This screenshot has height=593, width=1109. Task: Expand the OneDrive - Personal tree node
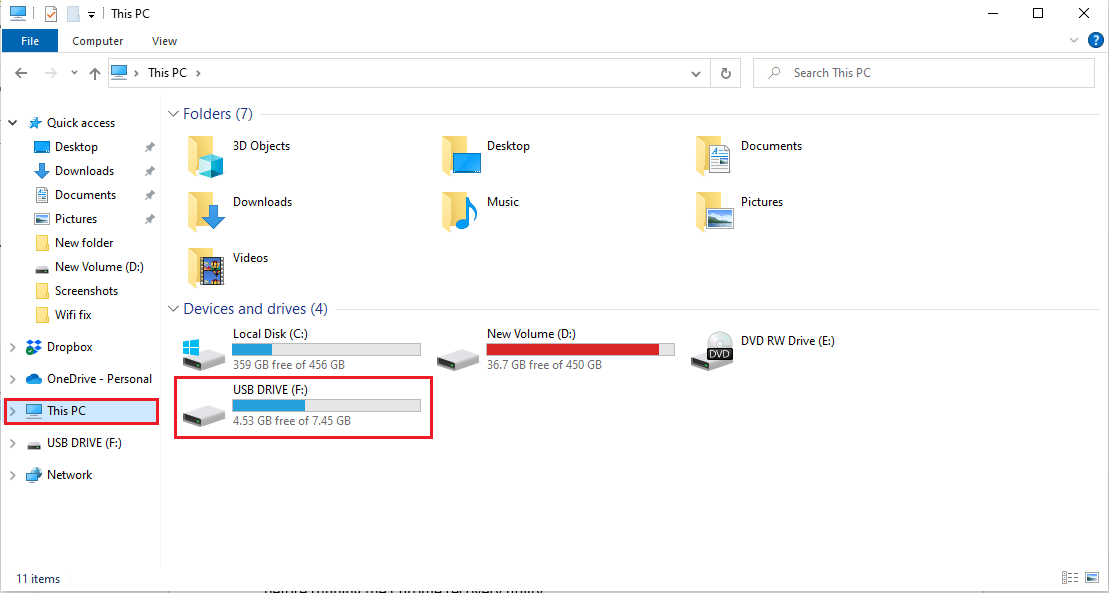tap(13, 379)
